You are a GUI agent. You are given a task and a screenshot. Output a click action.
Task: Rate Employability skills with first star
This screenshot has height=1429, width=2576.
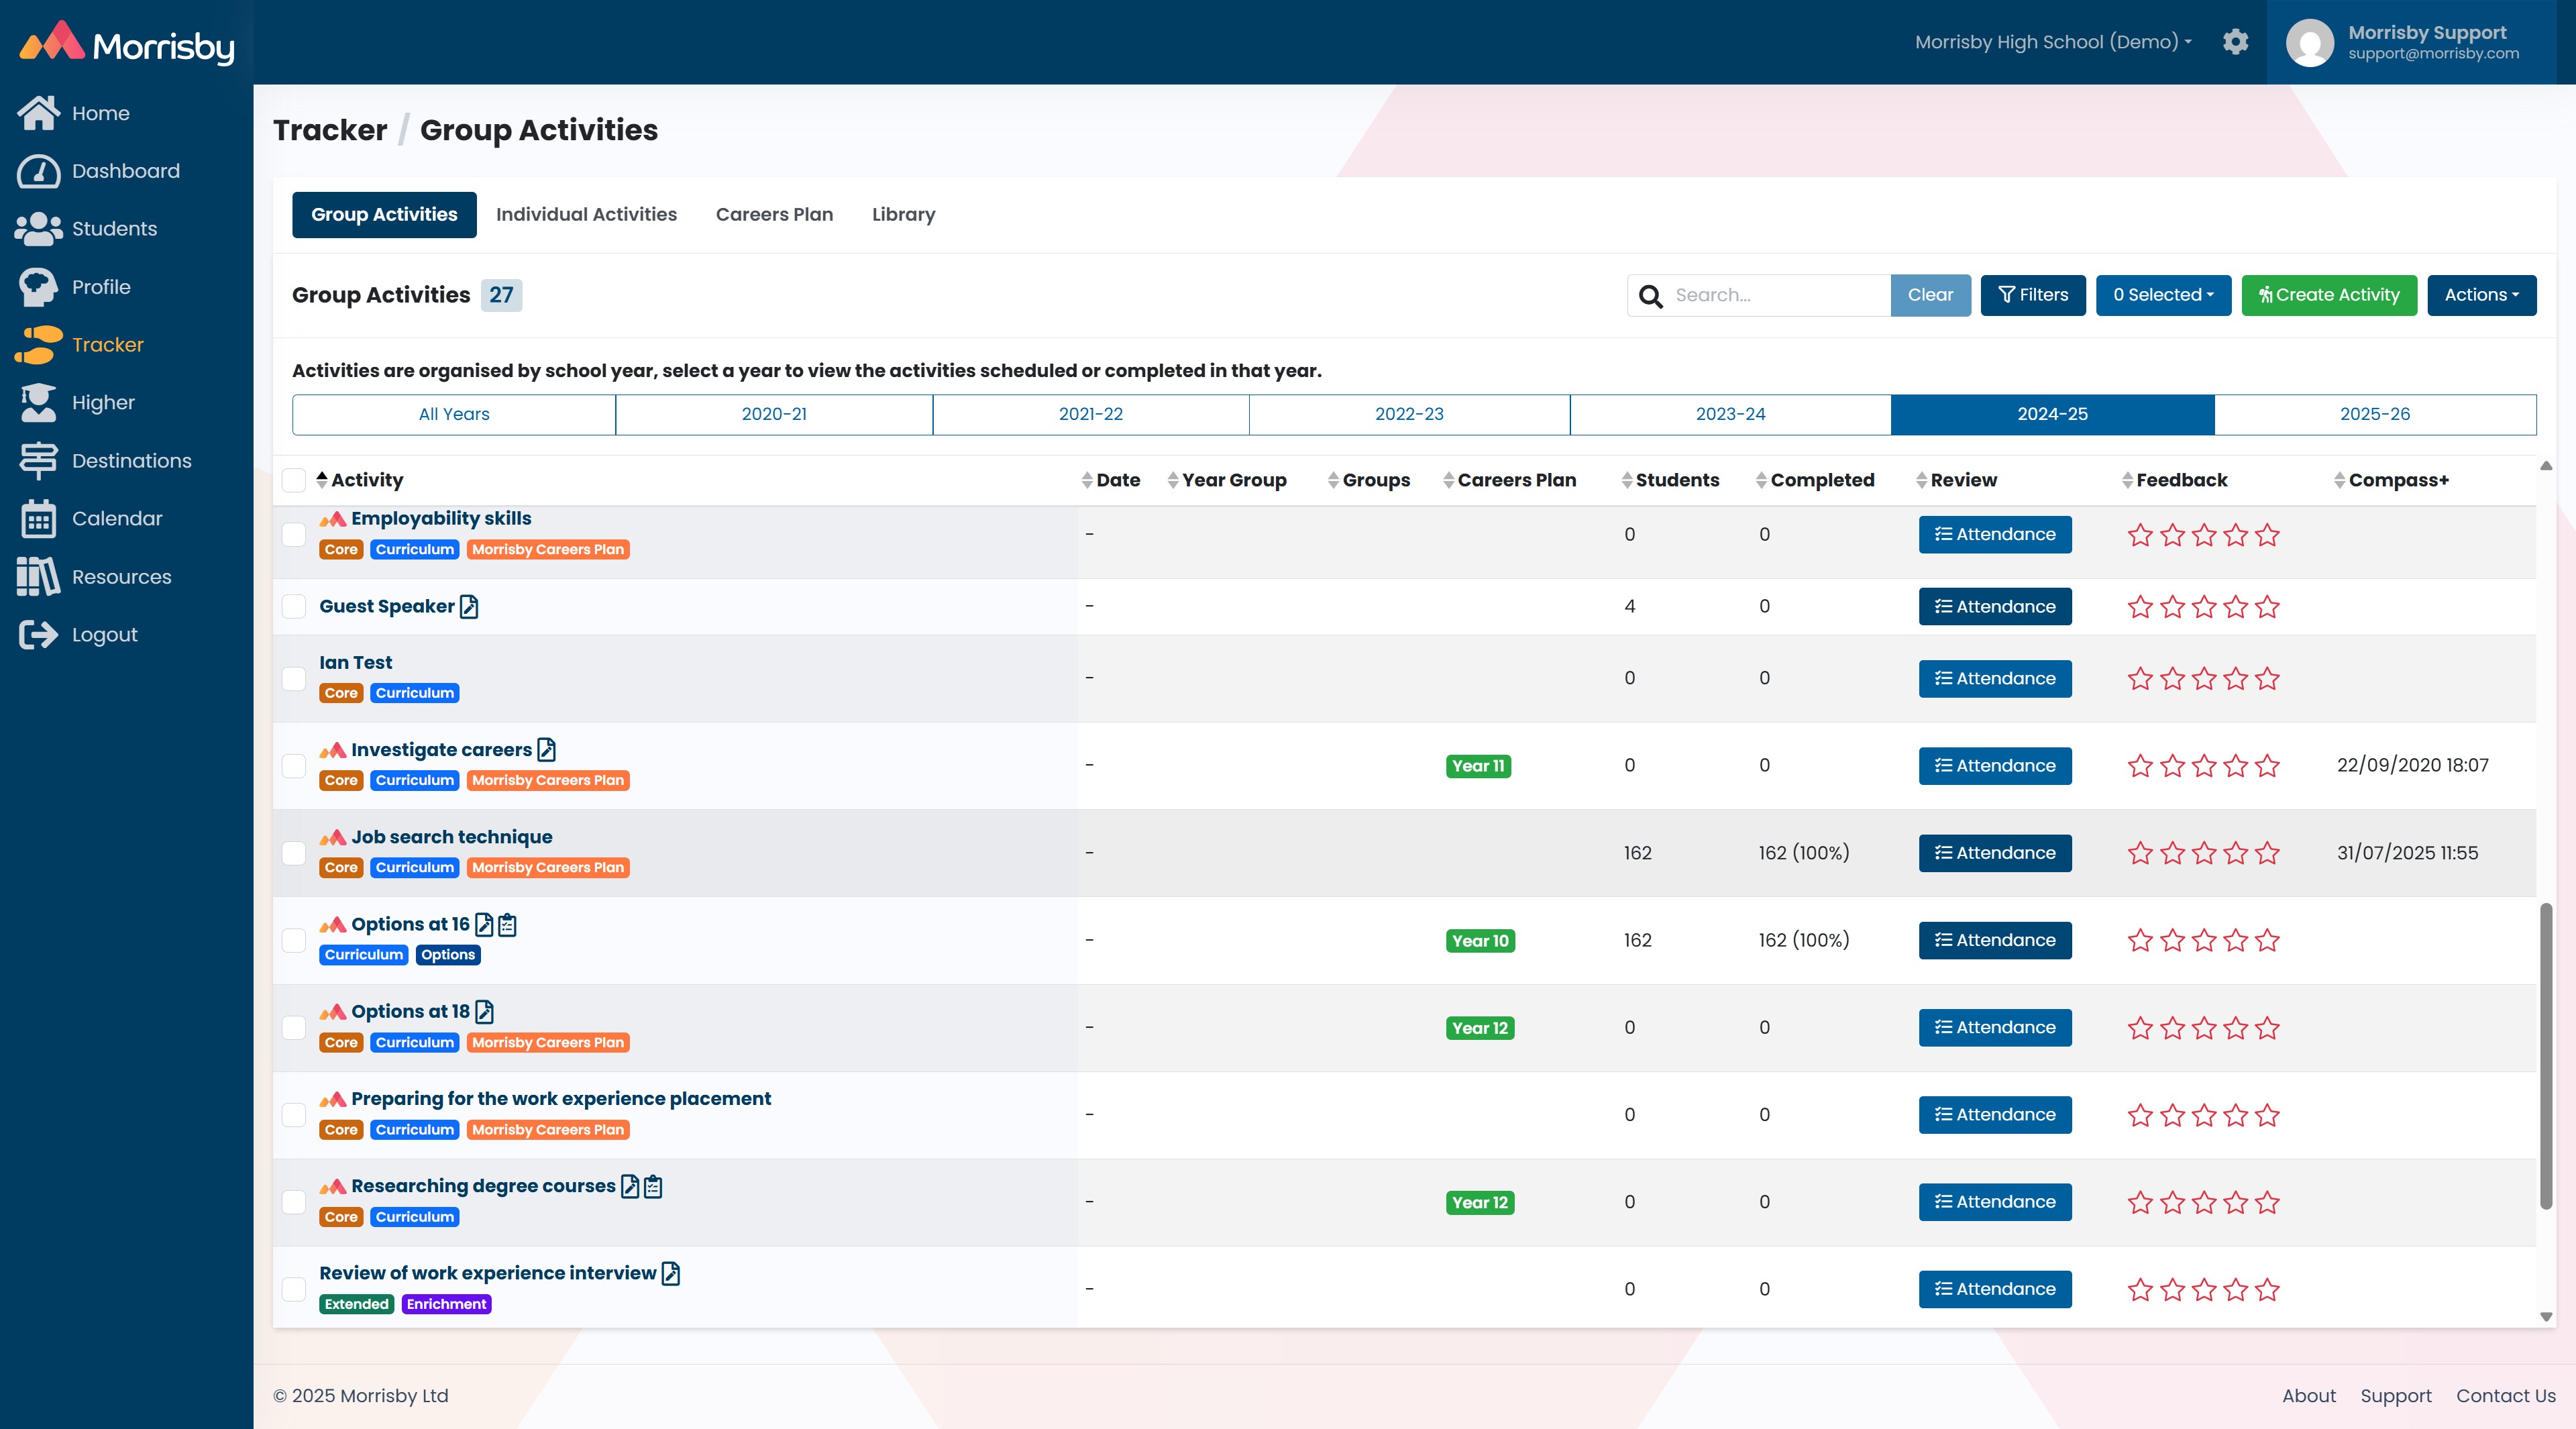pyautogui.click(x=2140, y=535)
